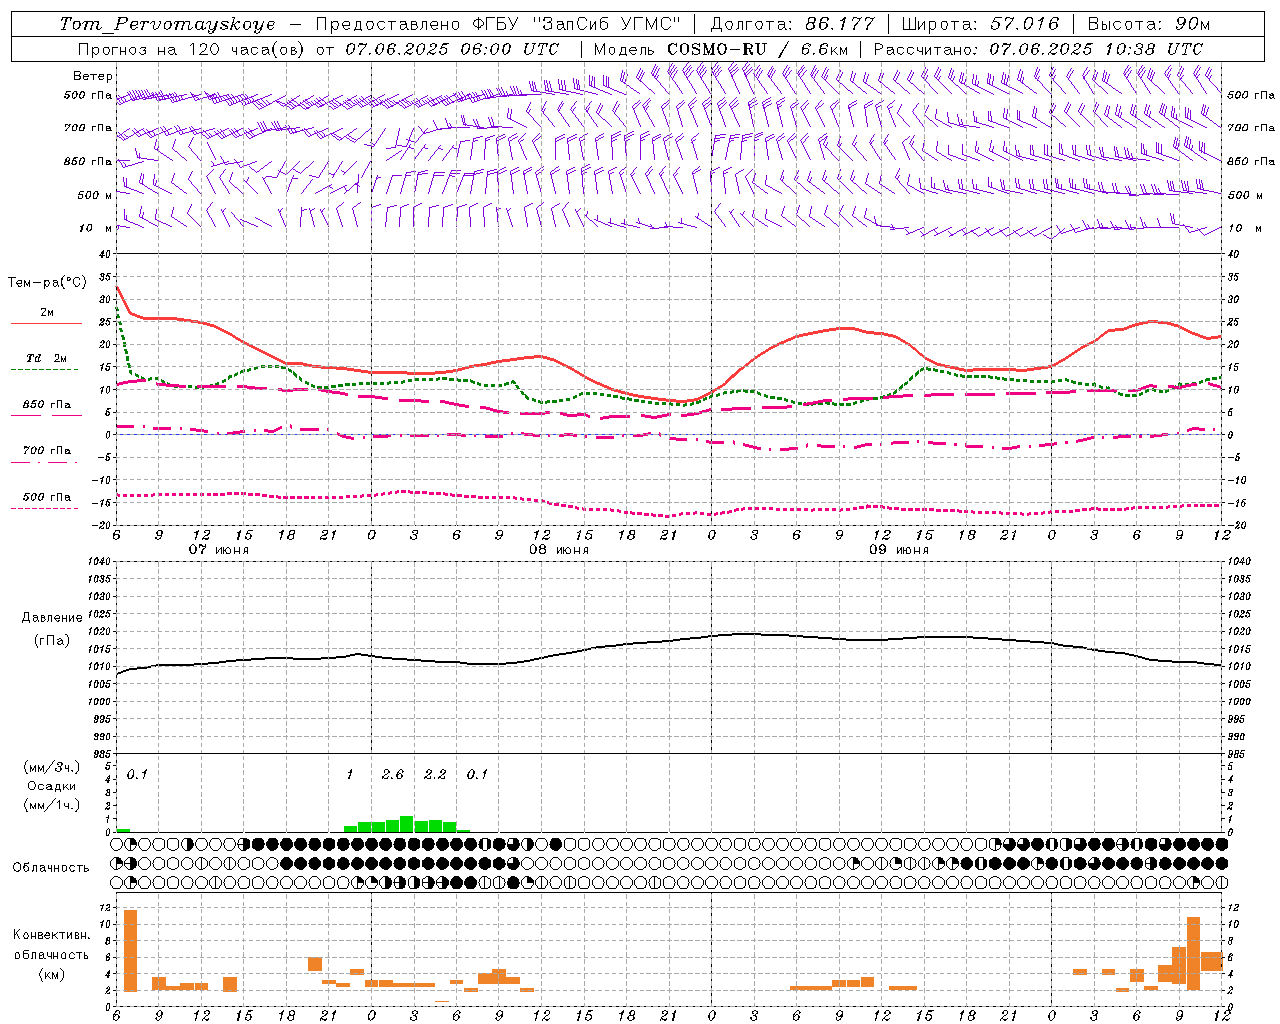Viewport: 1280px width, 1024px height.
Task: Click the 'Прогноз на 120 часа(ов)' text
Action: (x=192, y=49)
